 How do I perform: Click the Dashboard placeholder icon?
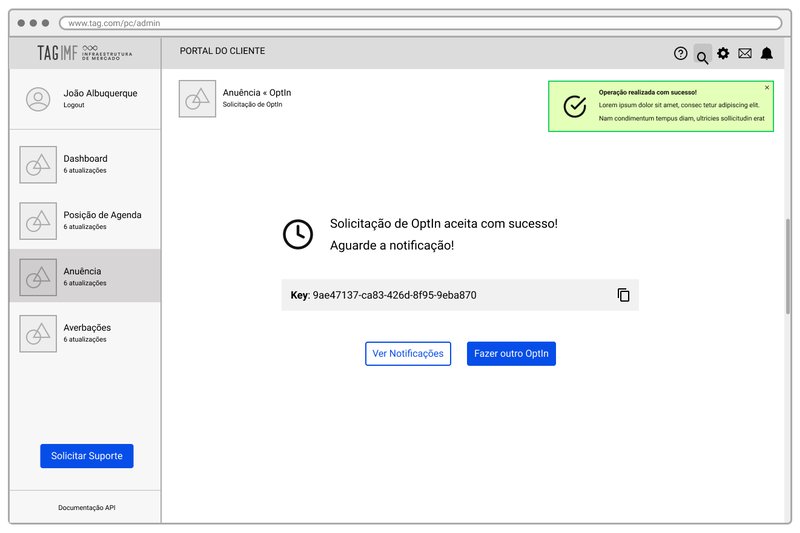pyautogui.click(x=38, y=165)
